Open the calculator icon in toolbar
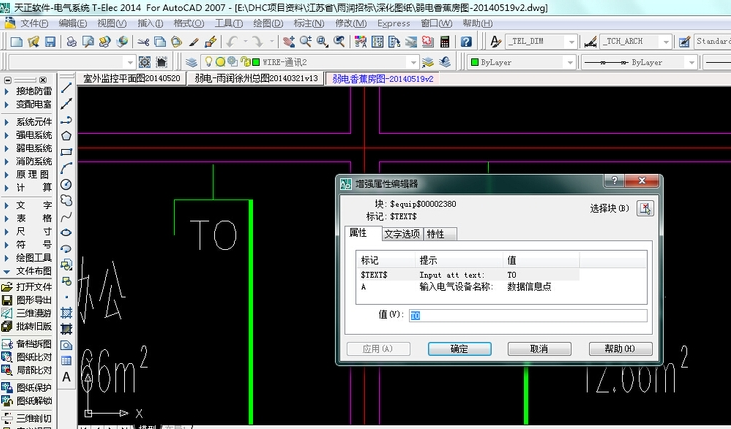731x429 pixels. click(444, 42)
